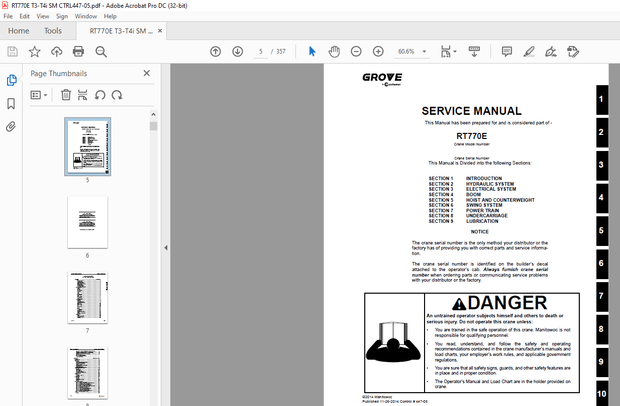This screenshot has width=620, height=406.
Task: Close the RT770E document tab
Action: click(160, 31)
